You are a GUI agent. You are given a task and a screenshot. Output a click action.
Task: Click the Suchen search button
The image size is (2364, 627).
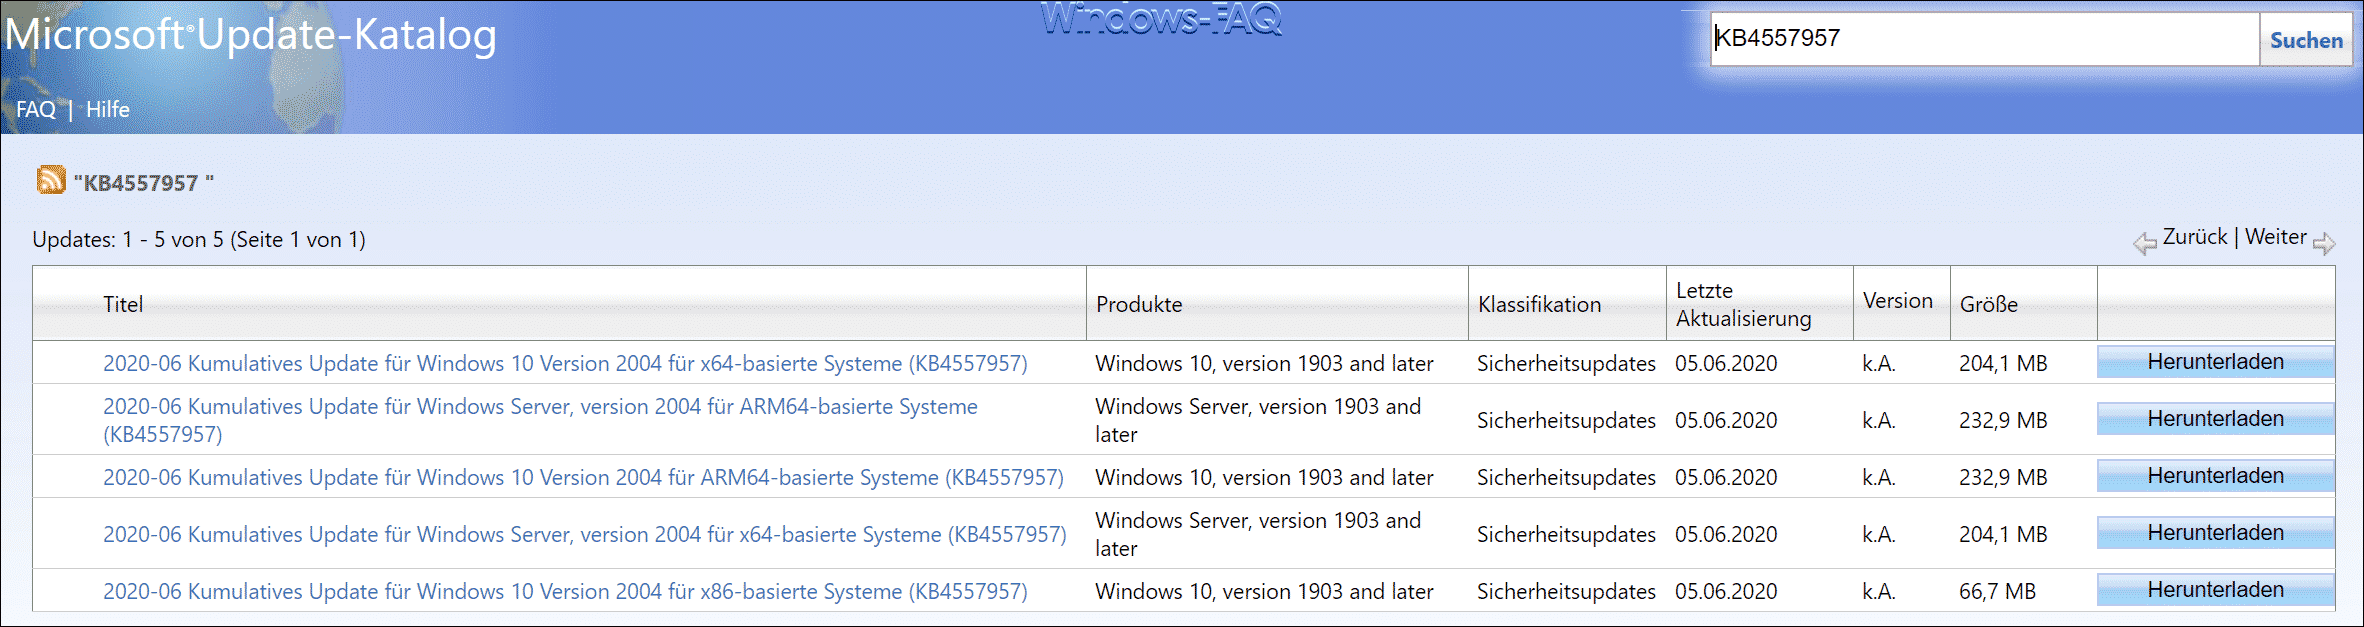point(2306,40)
